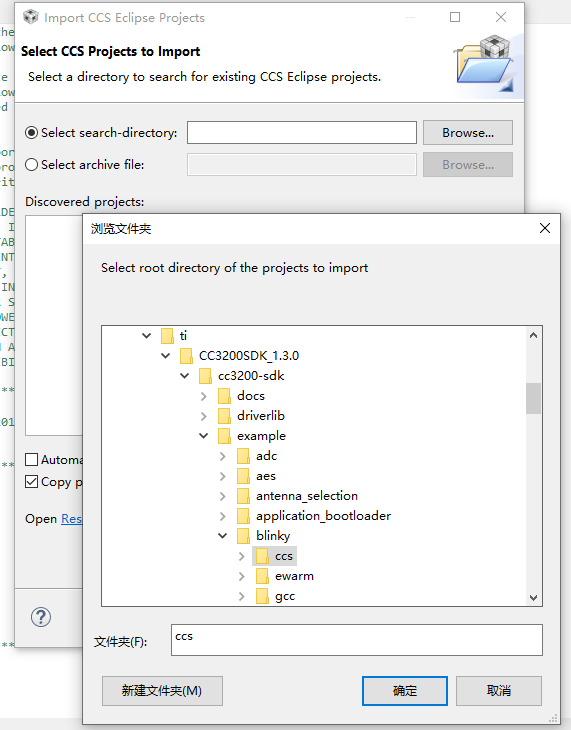Image resolution: width=571 pixels, height=730 pixels.
Task: Click the cc3200-sdk folder icon
Action: pos(205,376)
